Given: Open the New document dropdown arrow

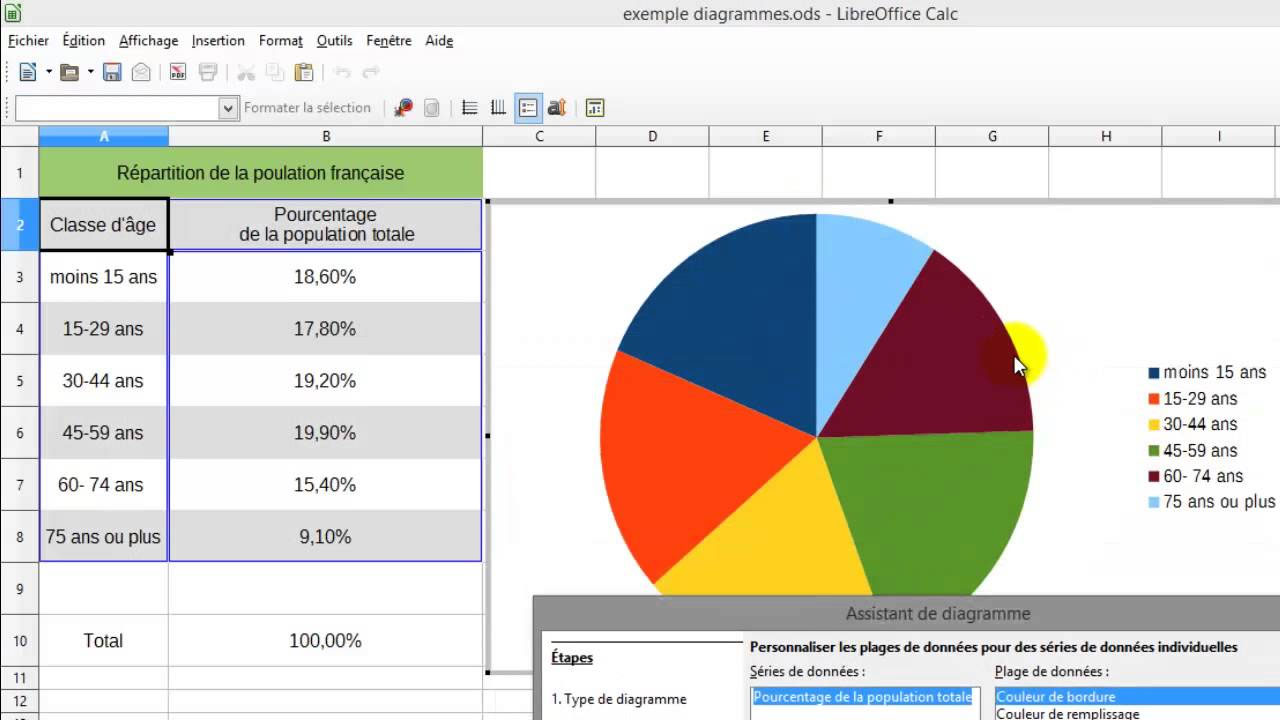Looking at the screenshot, I should tap(48, 72).
